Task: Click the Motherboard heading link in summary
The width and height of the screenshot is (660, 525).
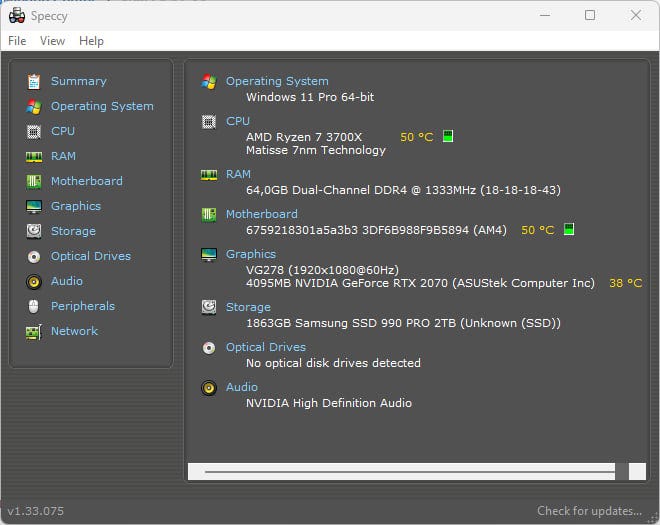Action: point(262,214)
